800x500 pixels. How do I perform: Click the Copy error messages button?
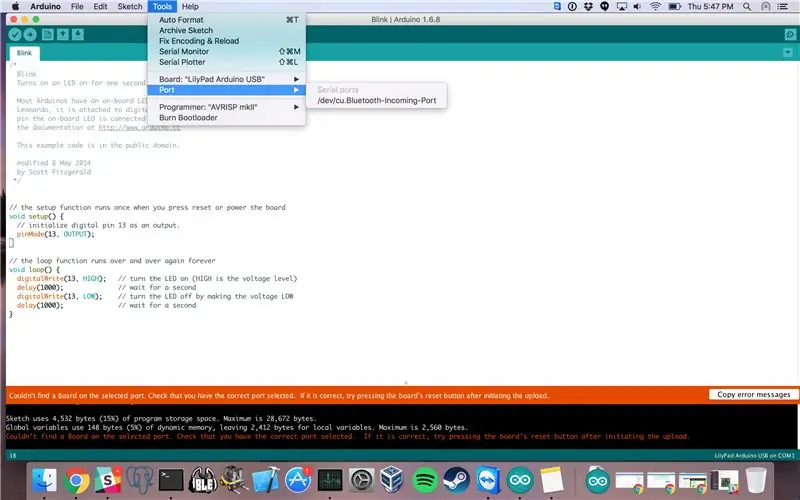tap(754, 394)
